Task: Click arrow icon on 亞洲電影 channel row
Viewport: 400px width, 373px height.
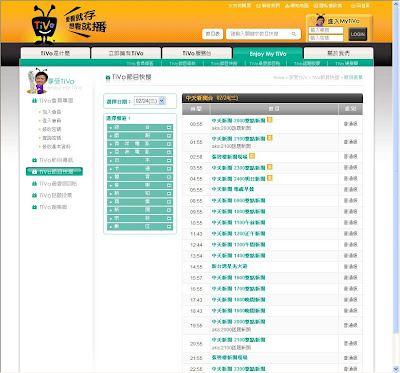Action: (169, 152)
